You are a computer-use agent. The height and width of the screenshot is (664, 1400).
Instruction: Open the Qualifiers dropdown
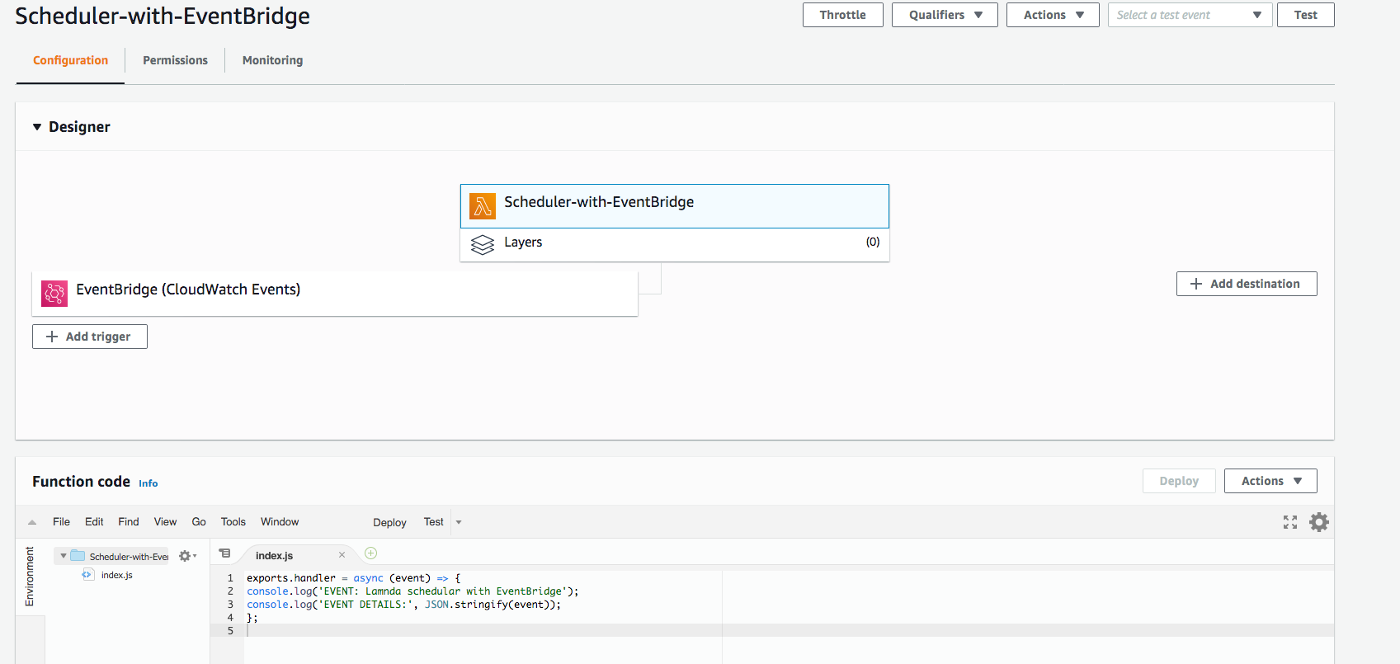coord(944,14)
